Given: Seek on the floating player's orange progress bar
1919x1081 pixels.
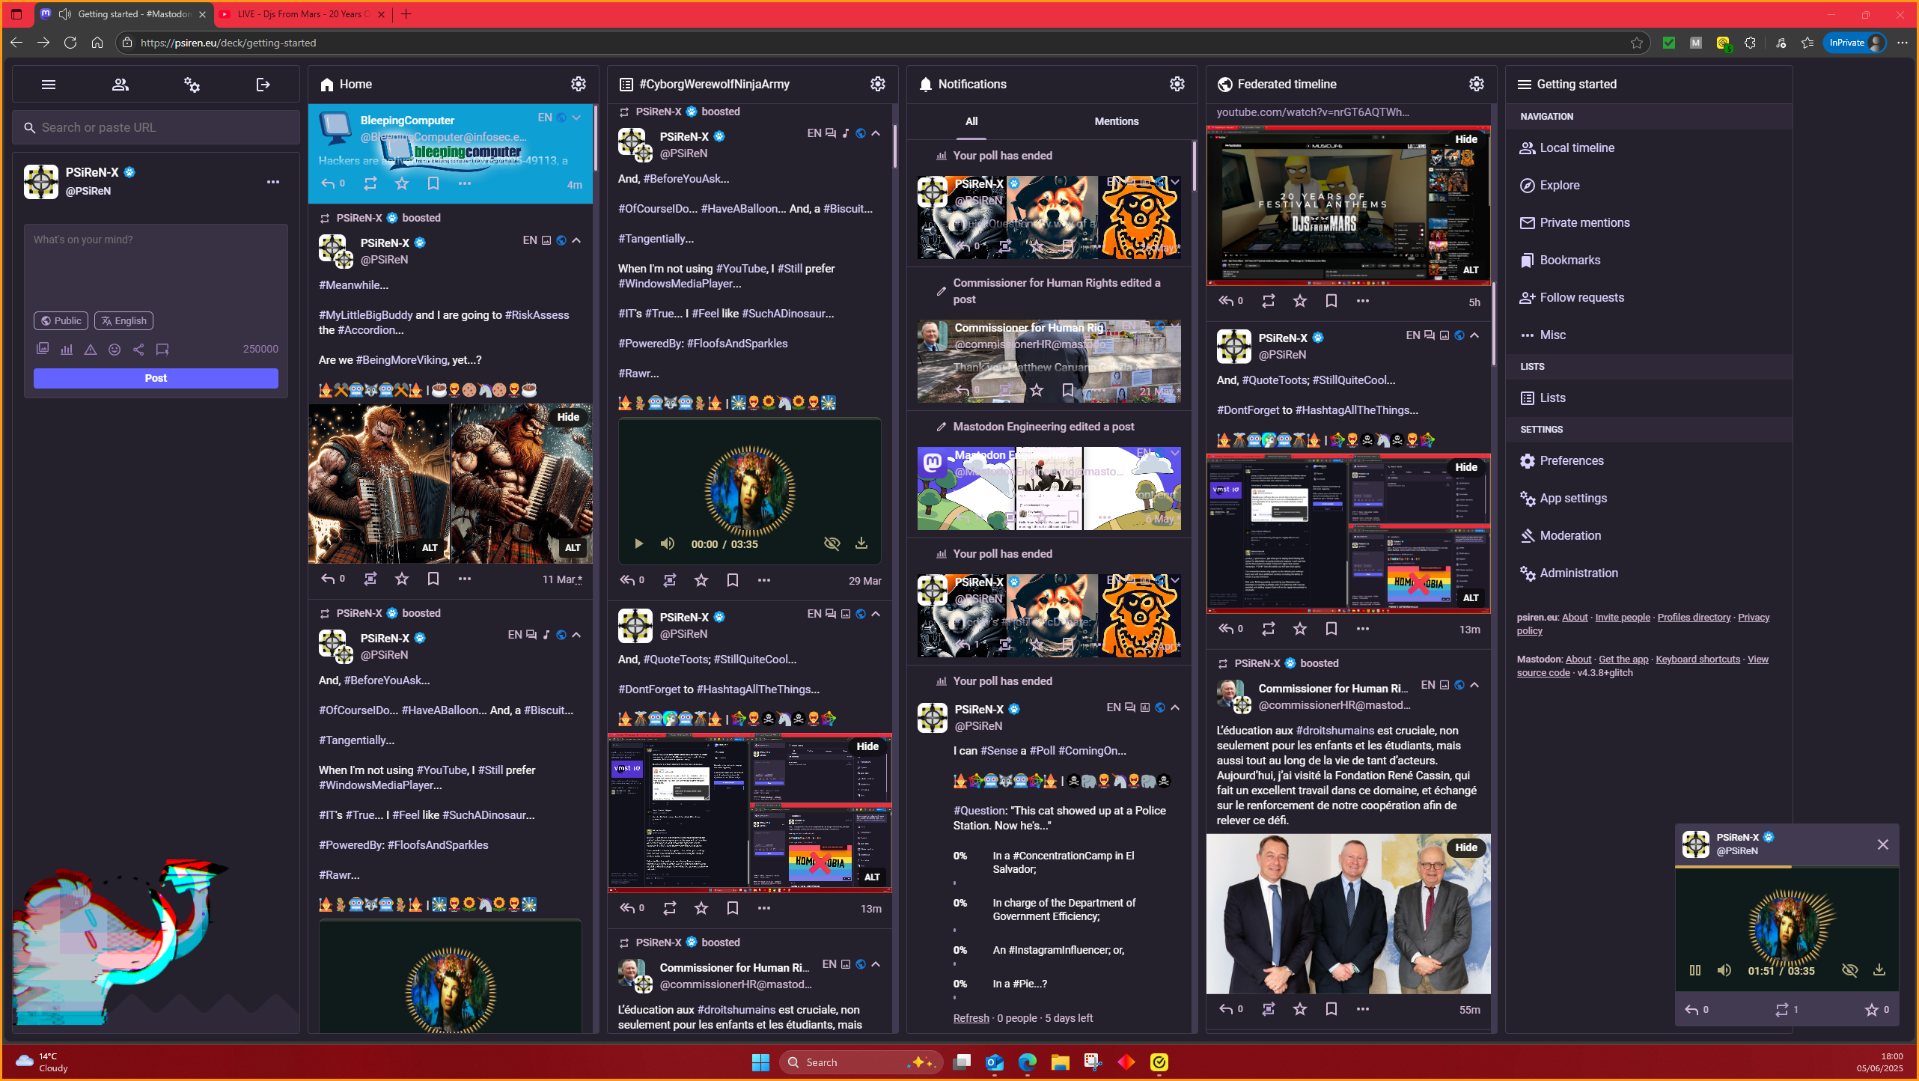Looking at the screenshot, I should (x=1787, y=867).
